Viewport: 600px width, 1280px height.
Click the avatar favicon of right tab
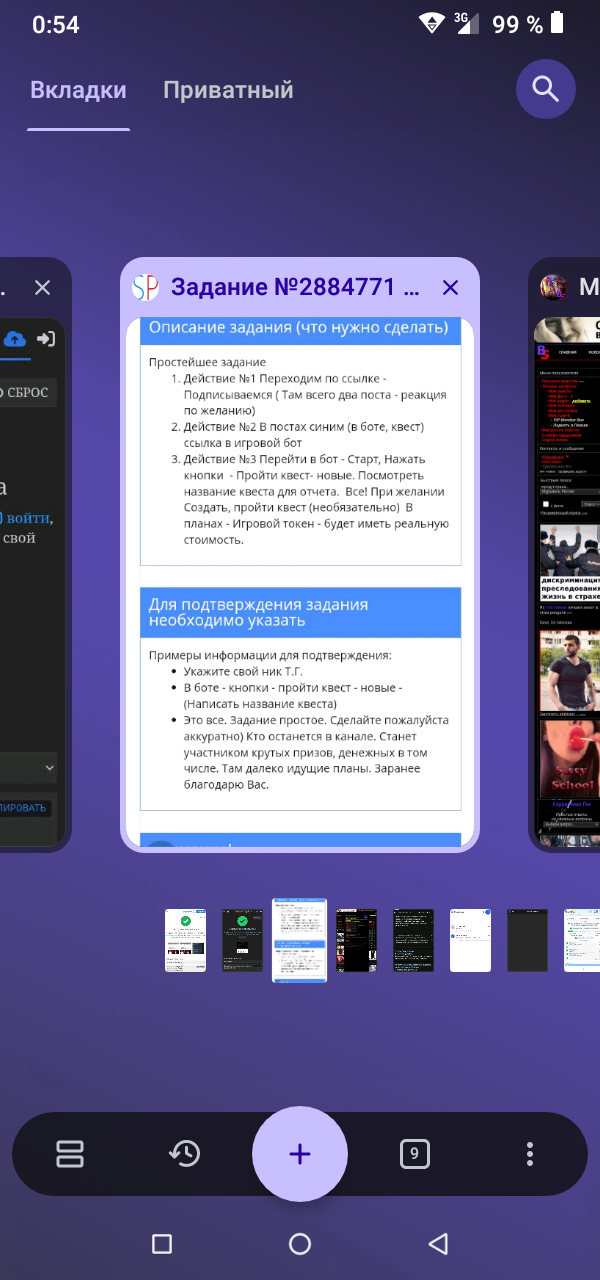click(554, 288)
